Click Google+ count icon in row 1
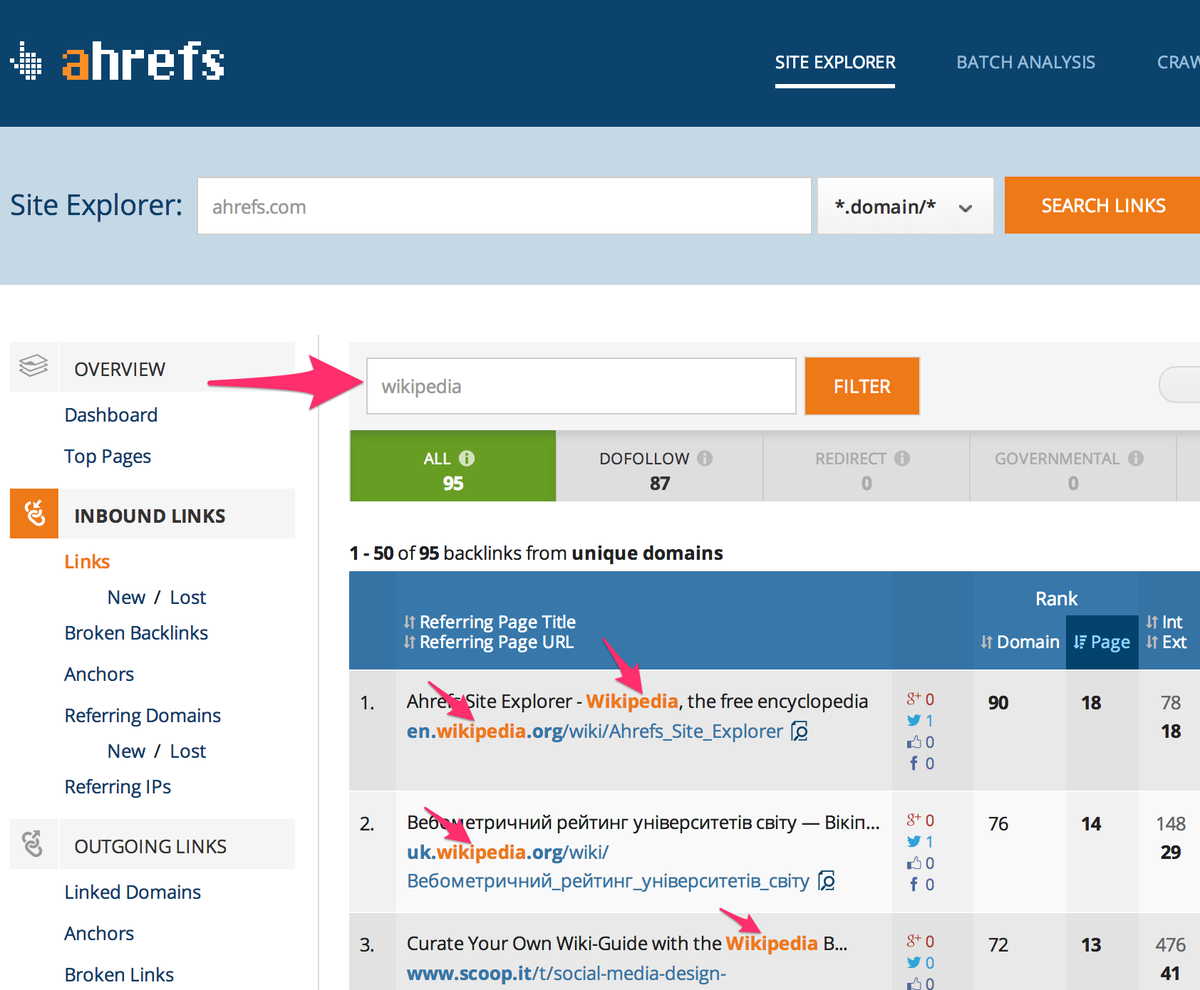The width and height of the screenshot is (1200, 990). 913,699
